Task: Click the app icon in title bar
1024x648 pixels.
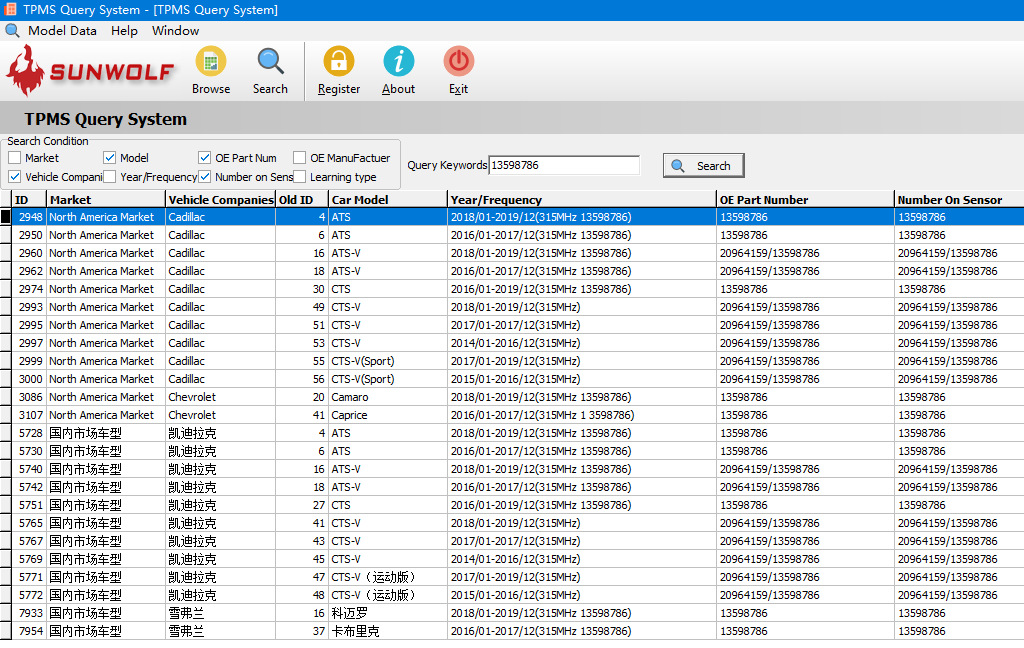Action: point(10,10)
